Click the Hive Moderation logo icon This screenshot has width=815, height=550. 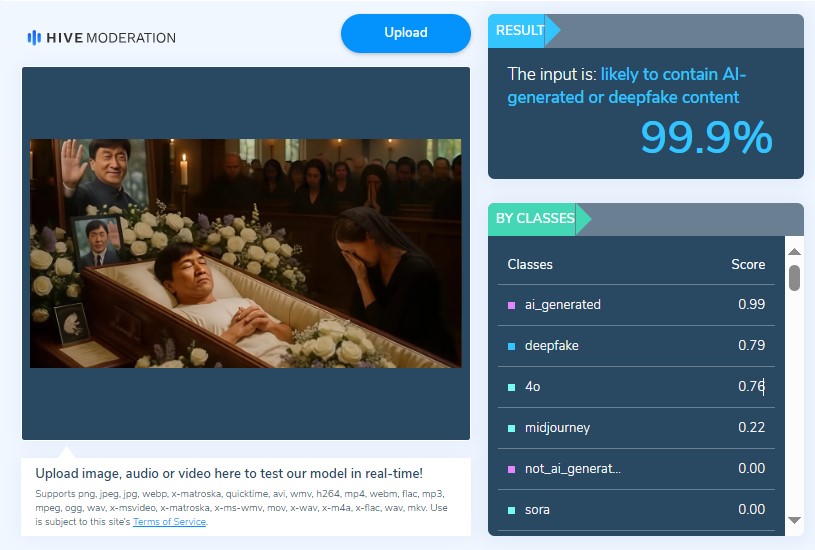[x=34, y=38]
